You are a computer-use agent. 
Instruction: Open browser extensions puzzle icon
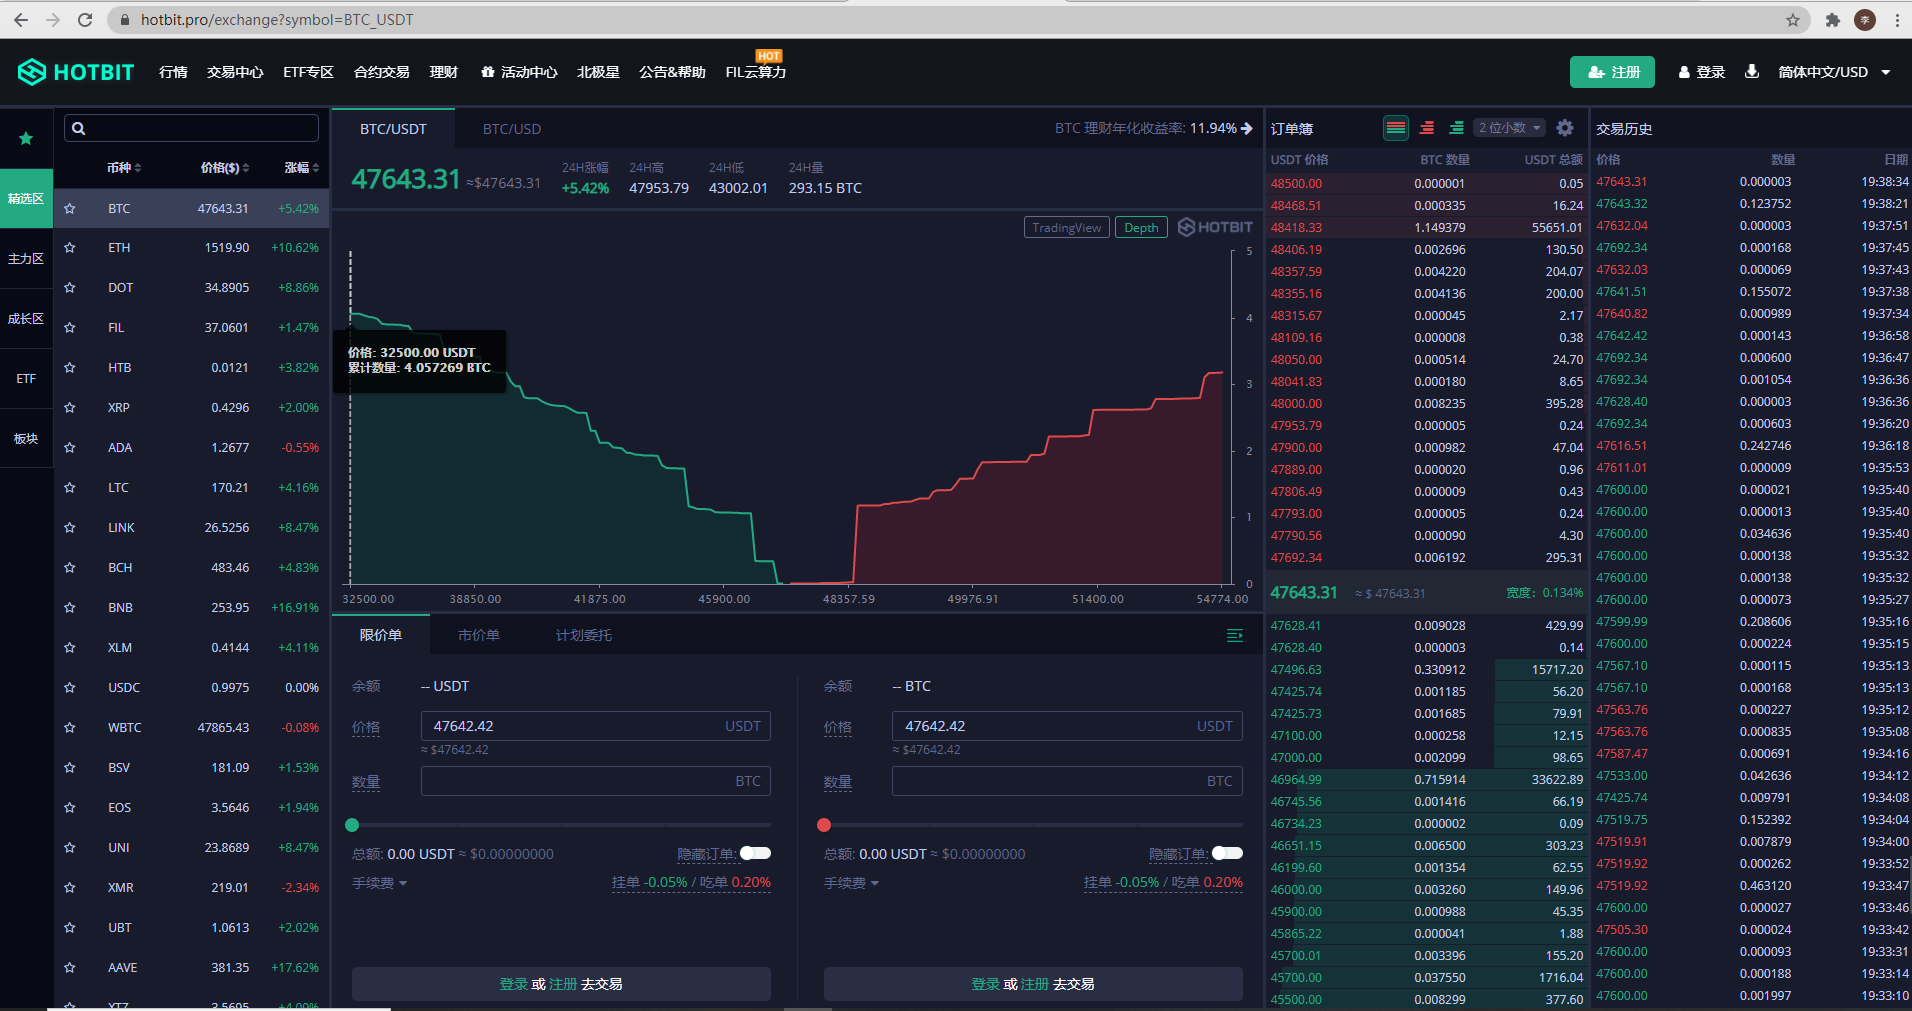click(x=1833, y=20)
